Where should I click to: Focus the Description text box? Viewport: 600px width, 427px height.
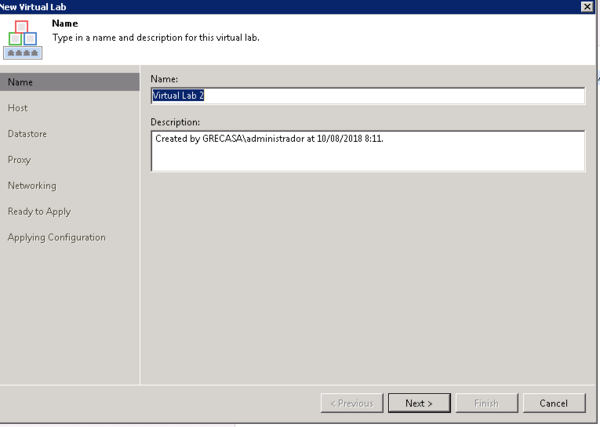367,151
